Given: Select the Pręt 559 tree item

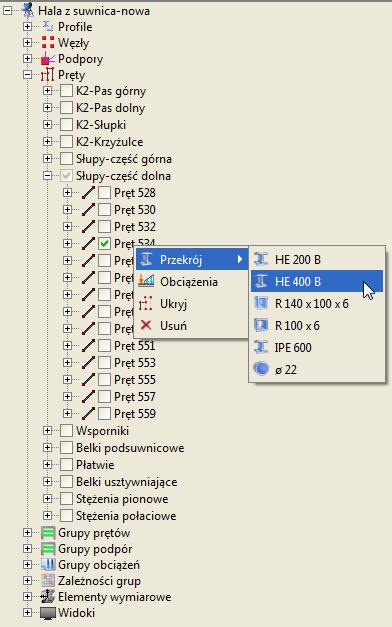Looking at the screenshot, I should click(x=135, y=413).
